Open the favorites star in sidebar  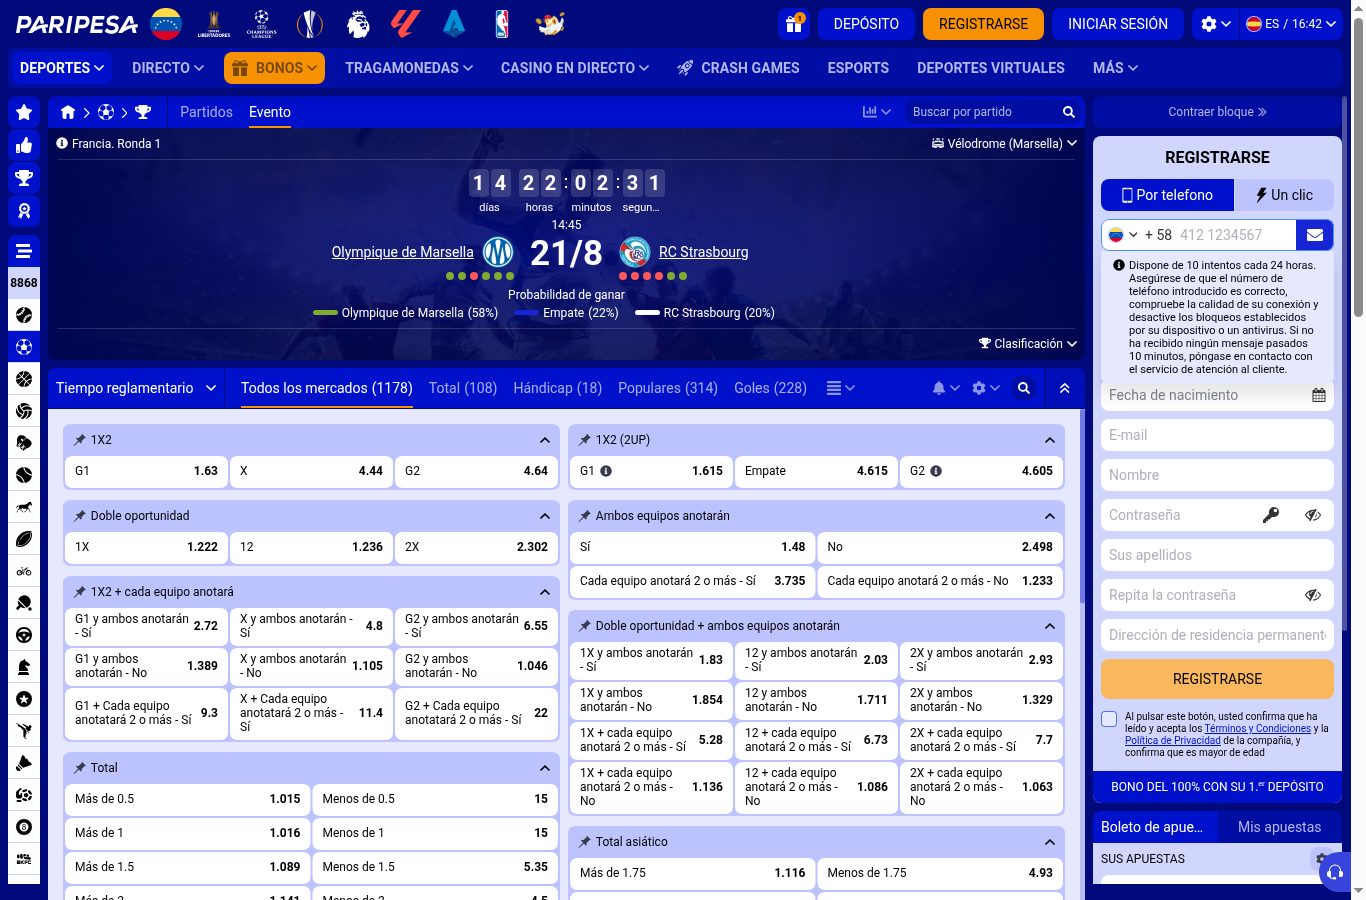click(x=24, y=113)
